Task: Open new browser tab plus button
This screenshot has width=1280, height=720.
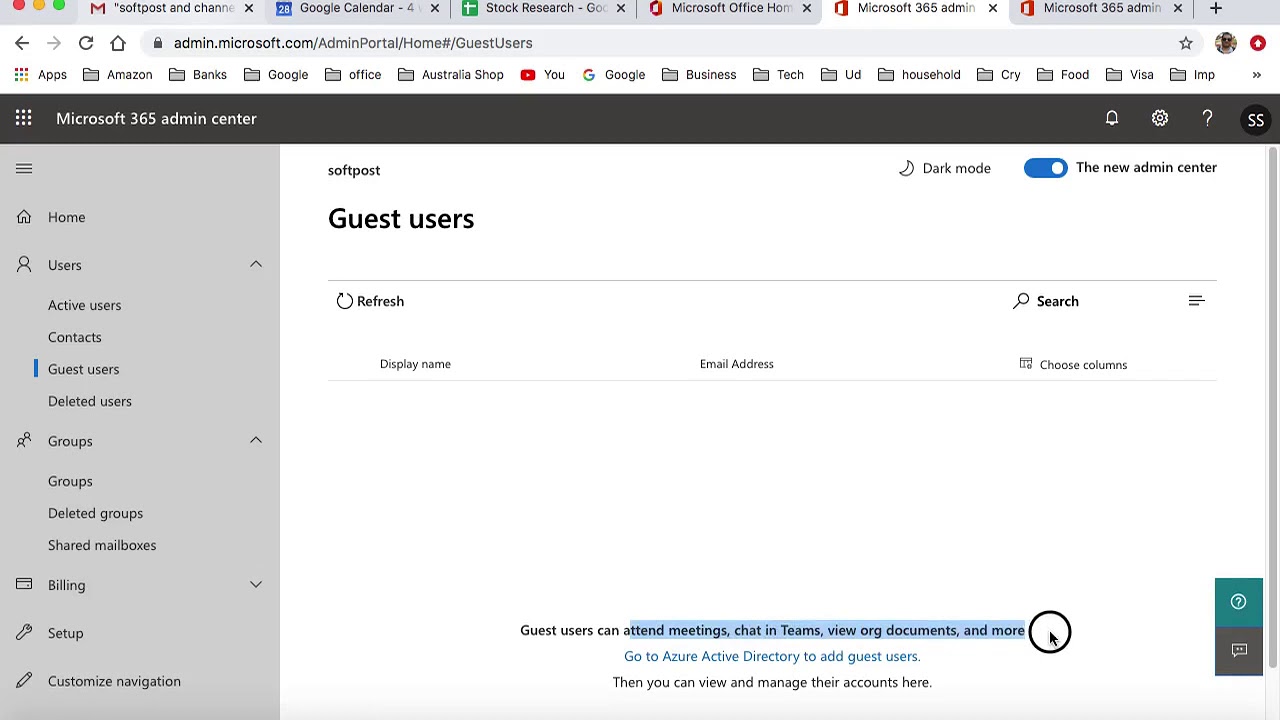Action: (x=1216, y=8)
